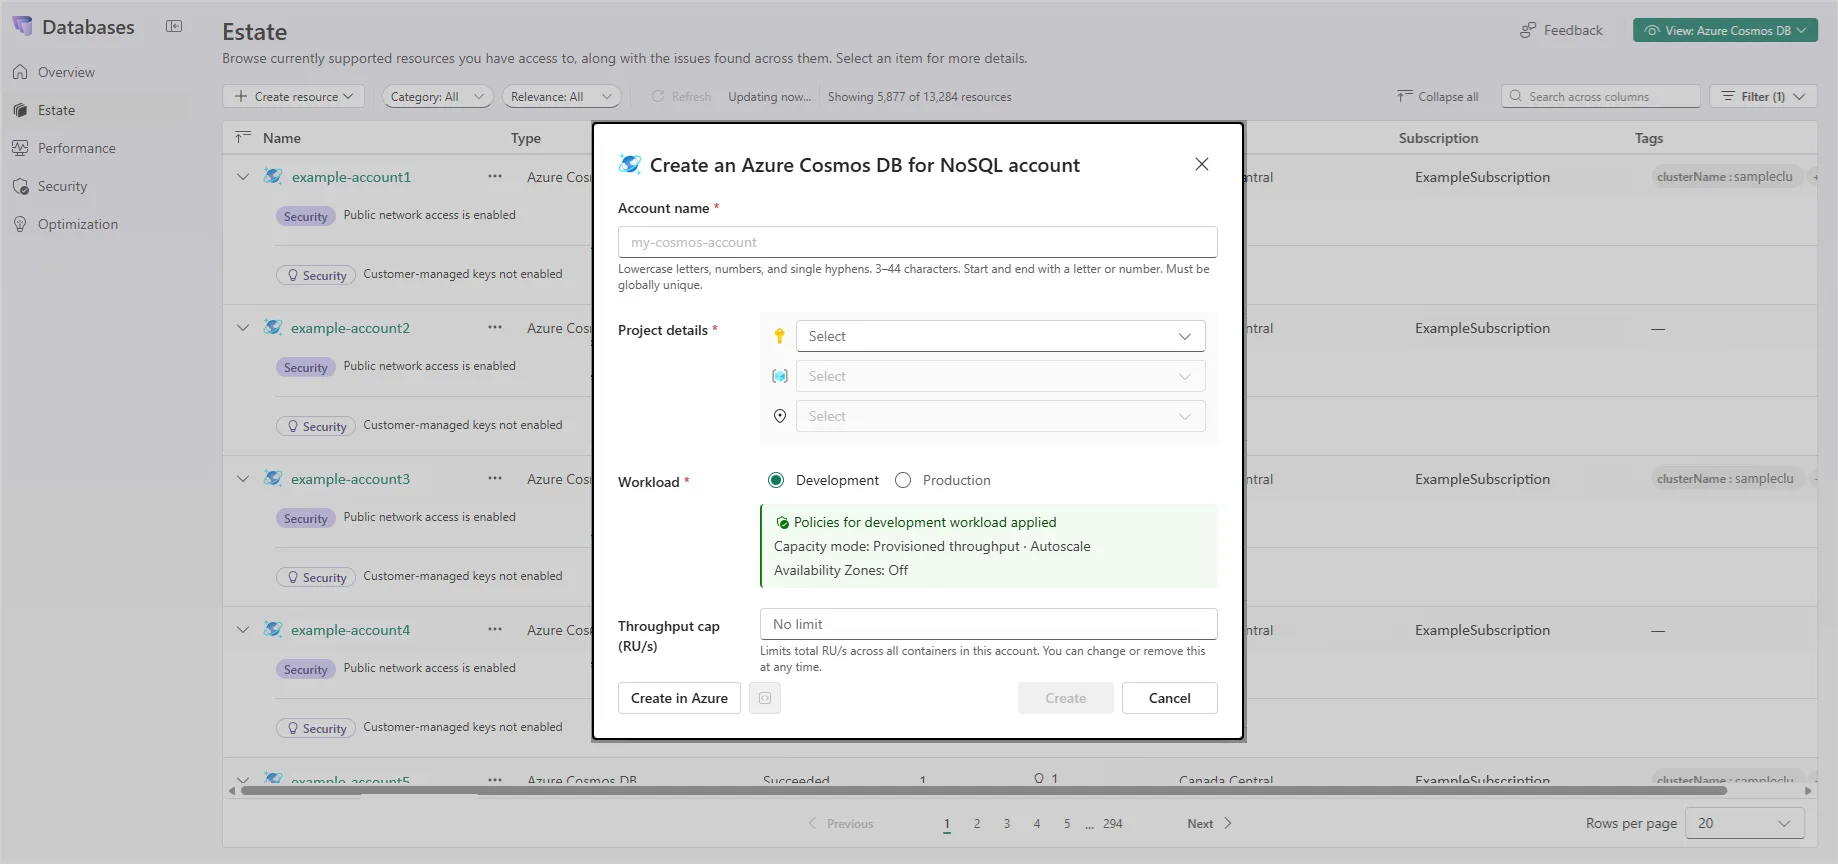Open the Relevance: All filter dropdown
This screenshot has width=1838, height=864.
click(561, 96)
